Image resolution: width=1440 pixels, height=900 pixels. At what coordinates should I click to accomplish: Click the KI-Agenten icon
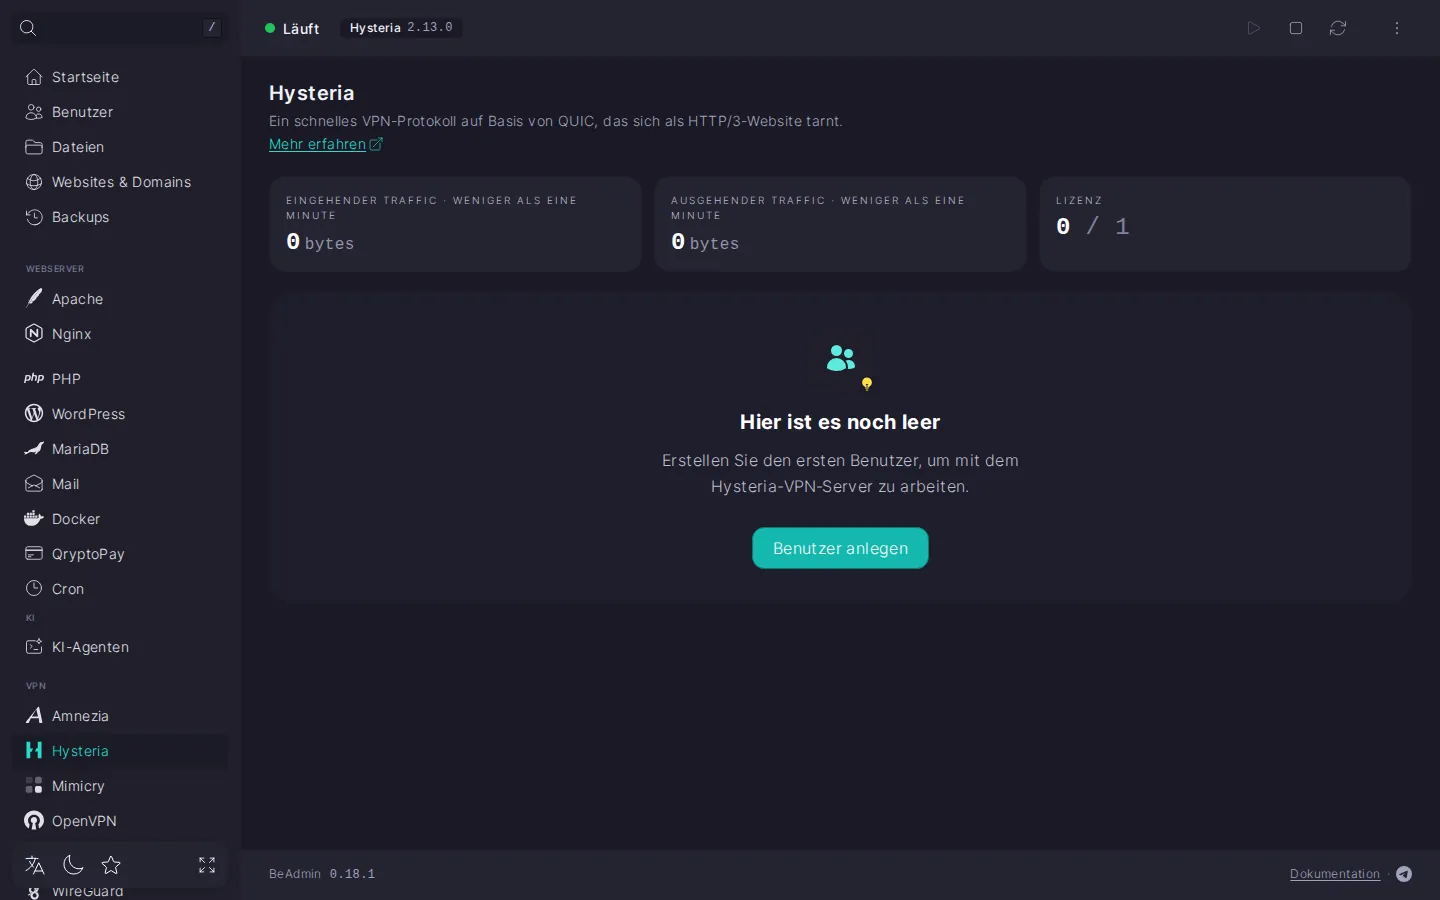point(34,647)
